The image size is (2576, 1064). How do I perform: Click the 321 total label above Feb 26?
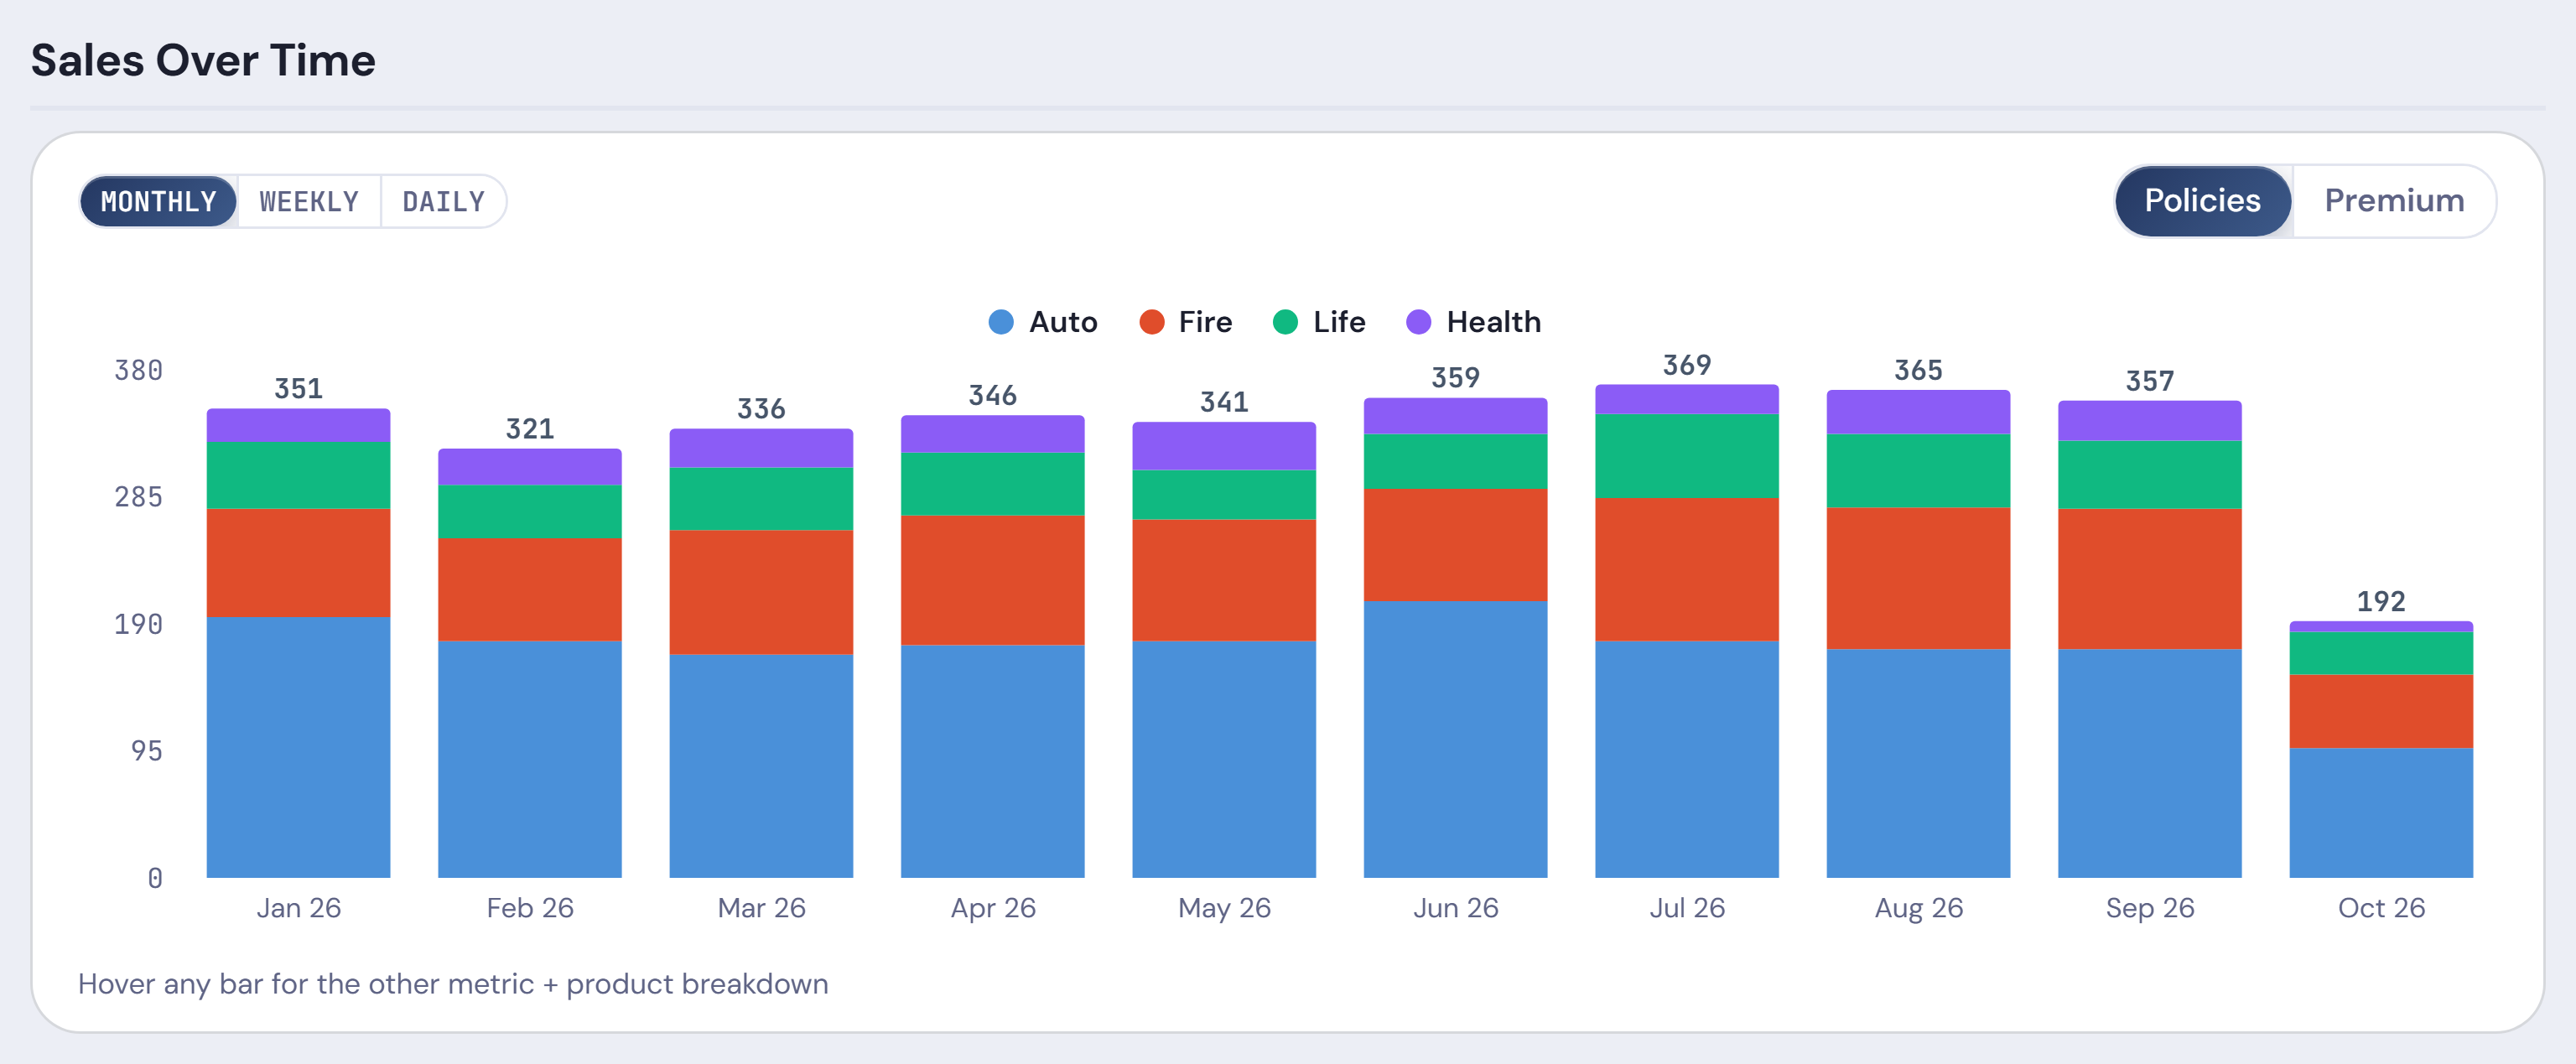pos(529,429)
